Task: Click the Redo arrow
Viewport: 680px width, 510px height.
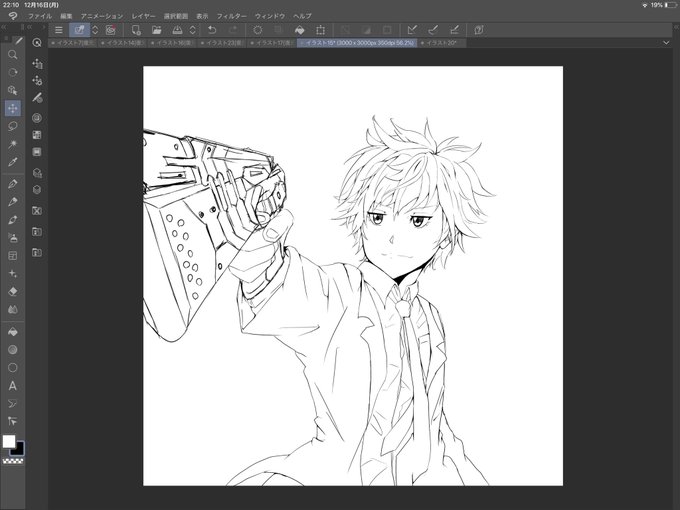Action: click(x=233, y=30)
